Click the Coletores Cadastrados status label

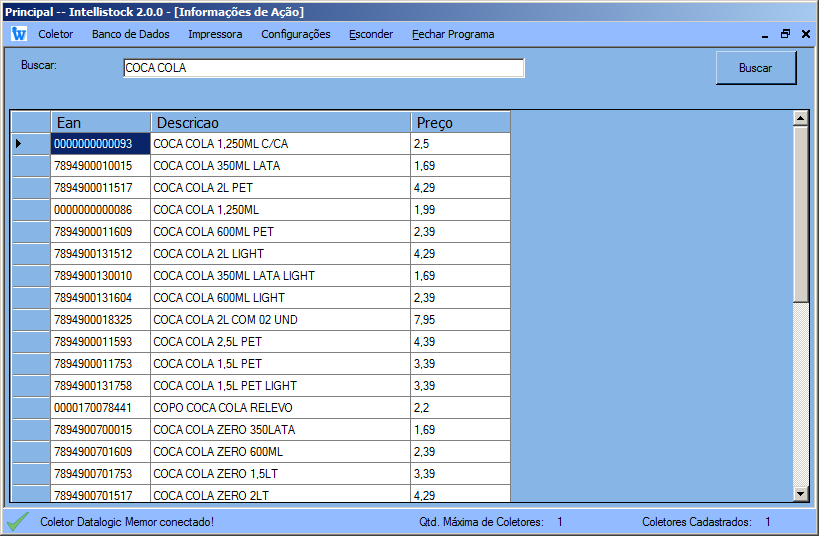(697, 522)
